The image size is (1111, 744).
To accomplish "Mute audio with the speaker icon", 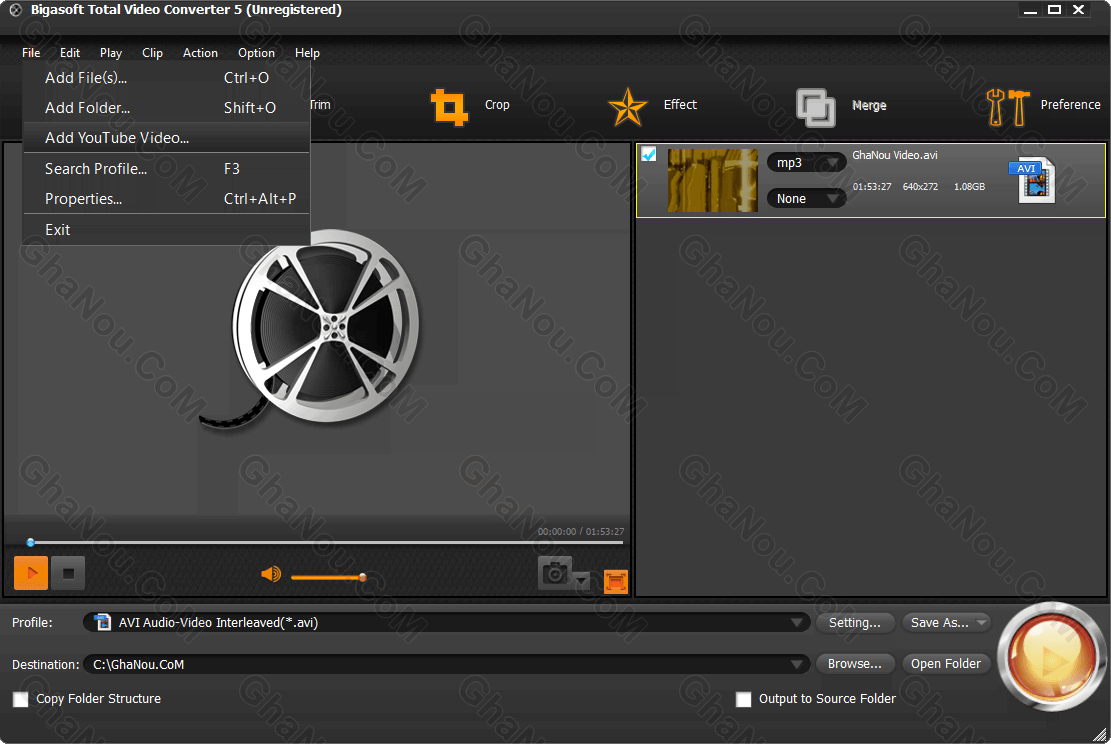I will tap(271, 574).
